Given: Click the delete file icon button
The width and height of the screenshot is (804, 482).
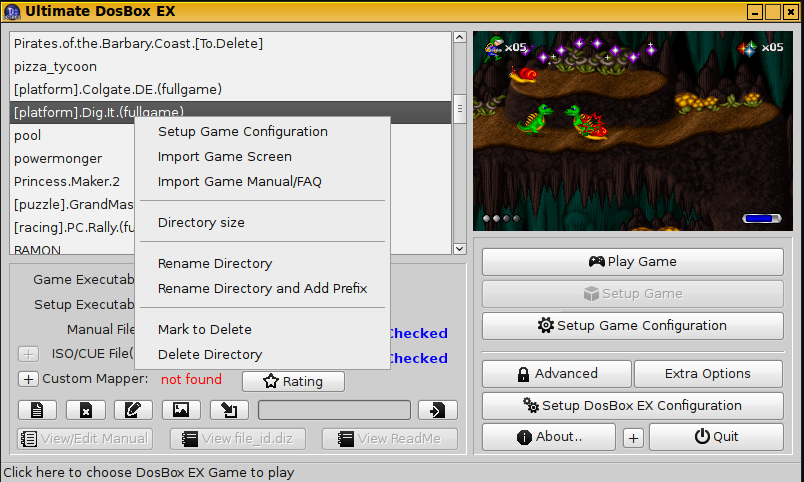Looking at the screenshot, I should pos(85,410).
